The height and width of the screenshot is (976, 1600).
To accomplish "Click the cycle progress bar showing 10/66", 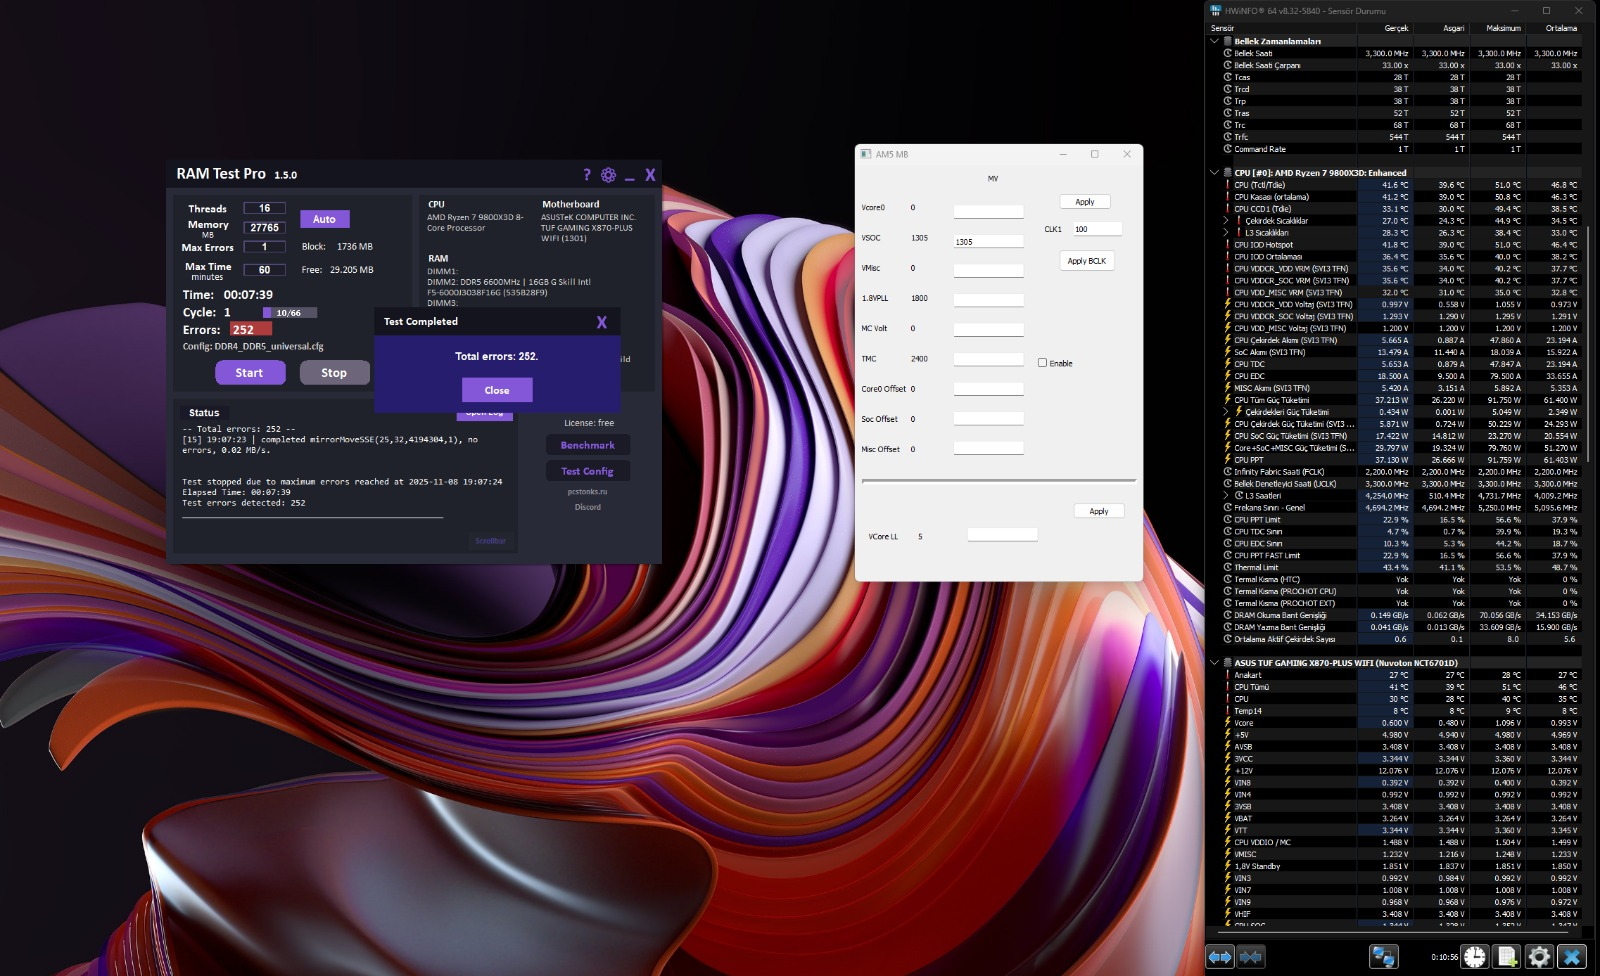I will click(x=290, y=313).
